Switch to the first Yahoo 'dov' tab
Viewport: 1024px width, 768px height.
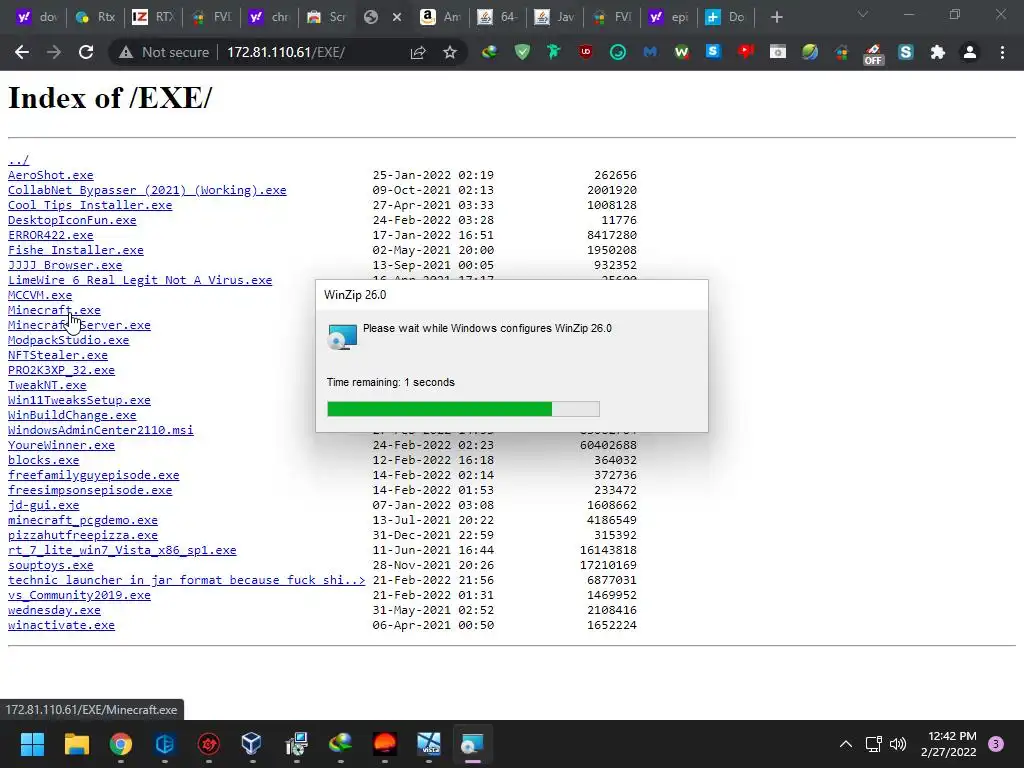coord(37,18)
